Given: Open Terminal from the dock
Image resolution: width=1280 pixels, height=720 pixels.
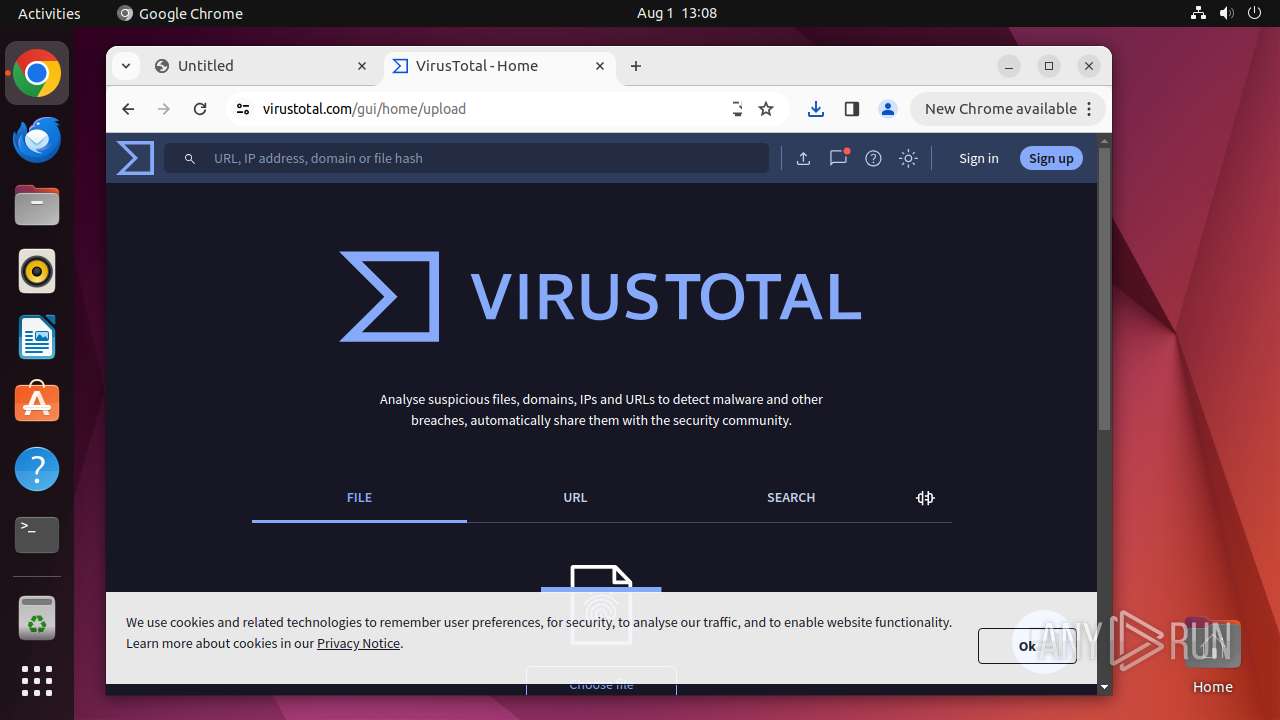Looking at the screenshot, I should coord(37,535).
